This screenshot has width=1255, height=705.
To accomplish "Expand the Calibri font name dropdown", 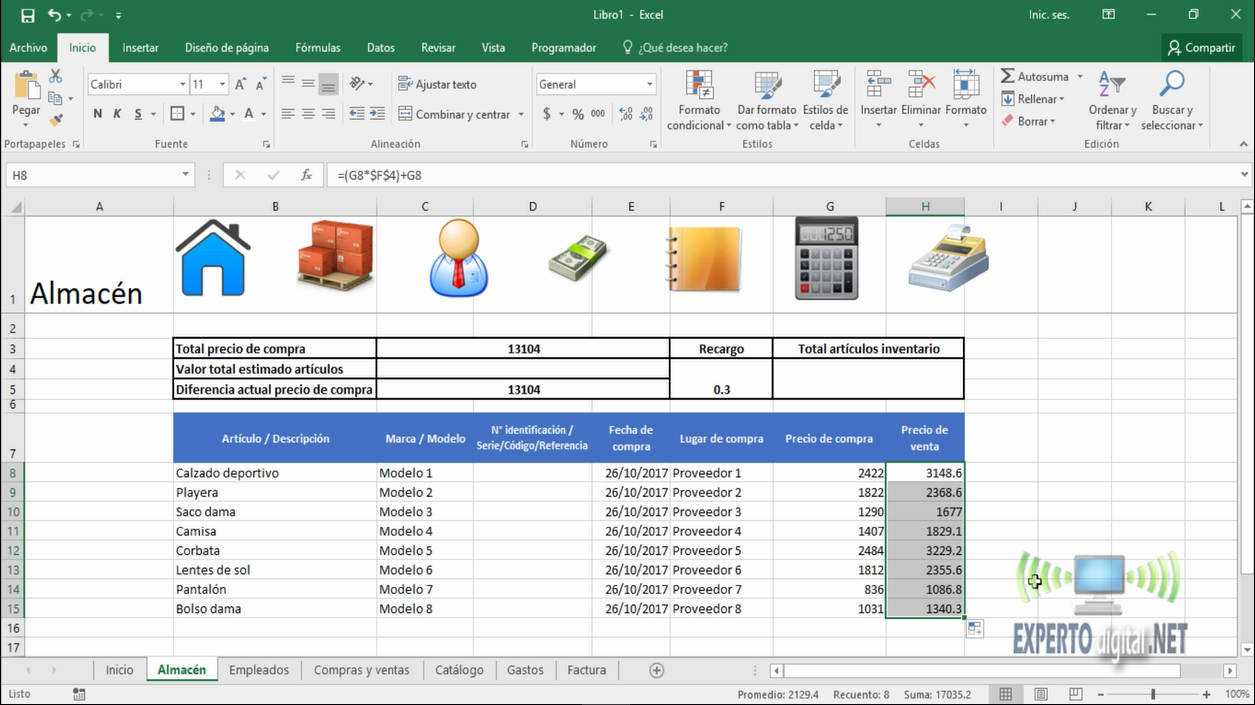I will click(x=183, y=85).
